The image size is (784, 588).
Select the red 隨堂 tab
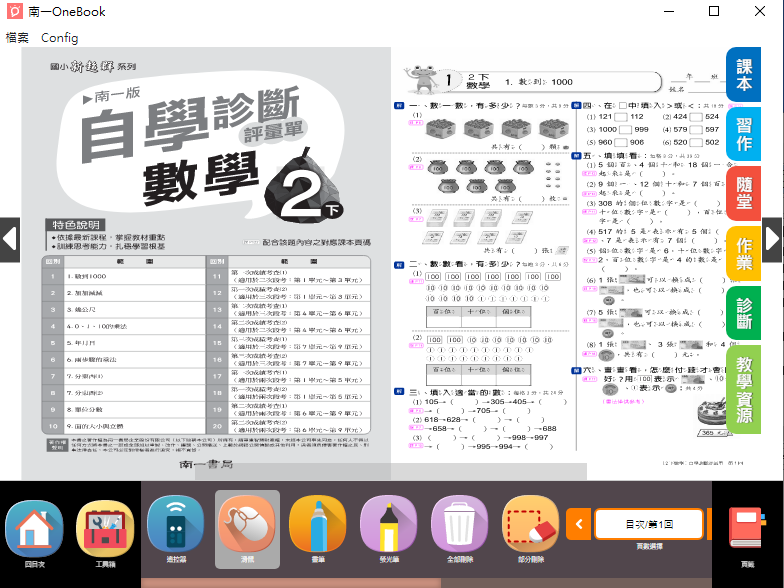[x=744, y=193]
